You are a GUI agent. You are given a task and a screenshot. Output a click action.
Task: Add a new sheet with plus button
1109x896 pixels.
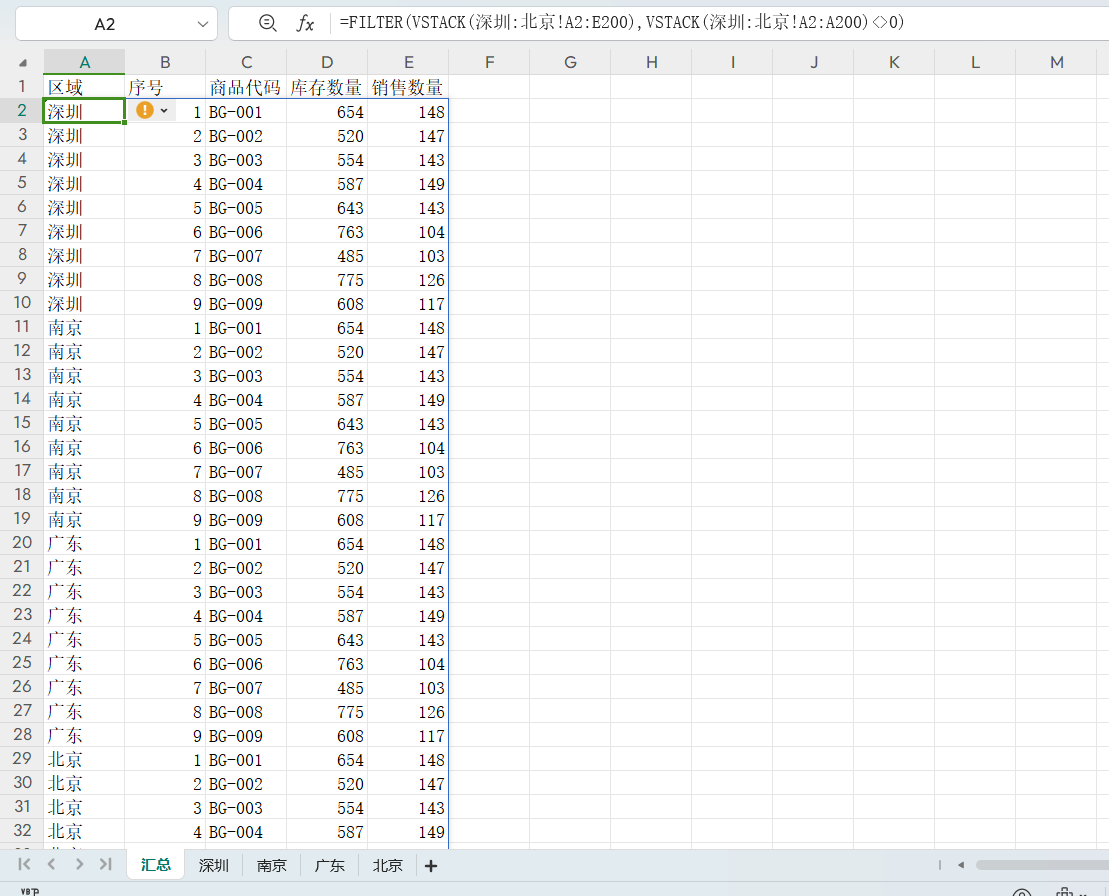tap(431, 866)
